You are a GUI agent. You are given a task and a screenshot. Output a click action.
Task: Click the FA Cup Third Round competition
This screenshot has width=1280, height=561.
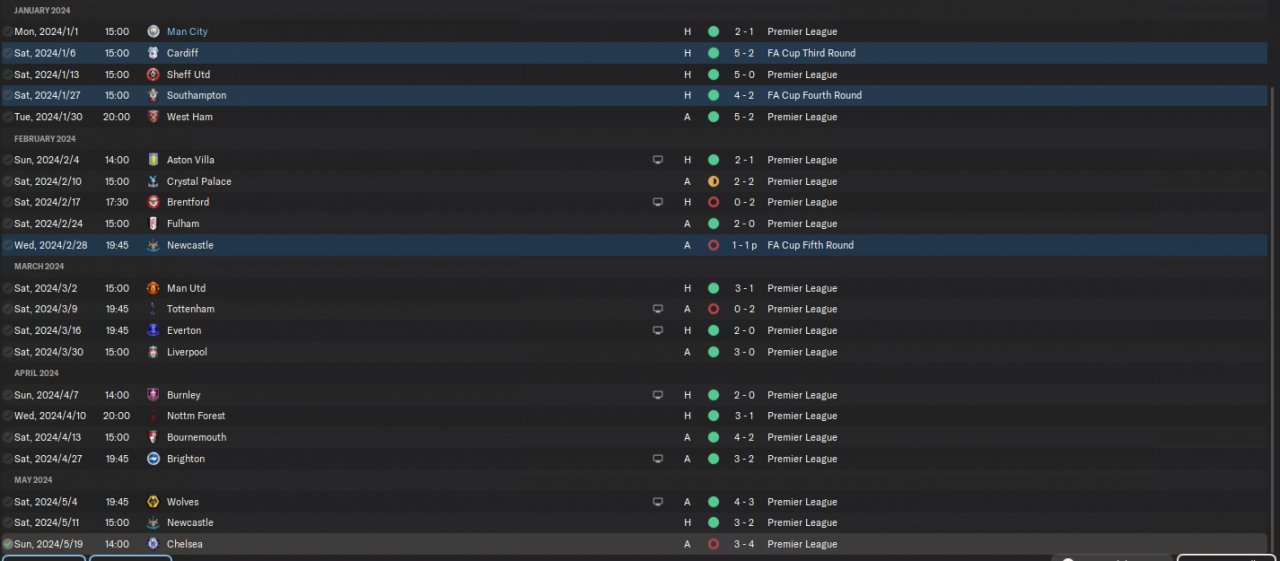click(x=811, y=53)
